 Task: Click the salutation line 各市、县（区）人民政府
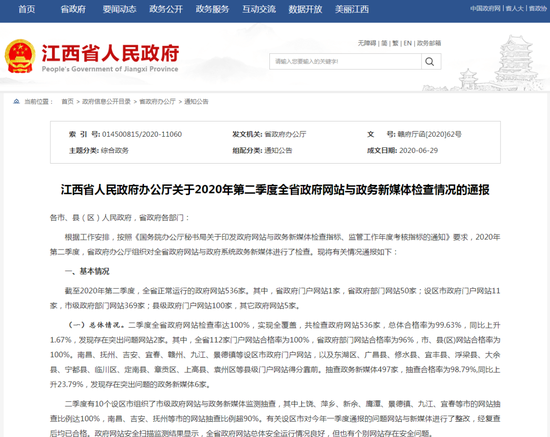point(120,218)
